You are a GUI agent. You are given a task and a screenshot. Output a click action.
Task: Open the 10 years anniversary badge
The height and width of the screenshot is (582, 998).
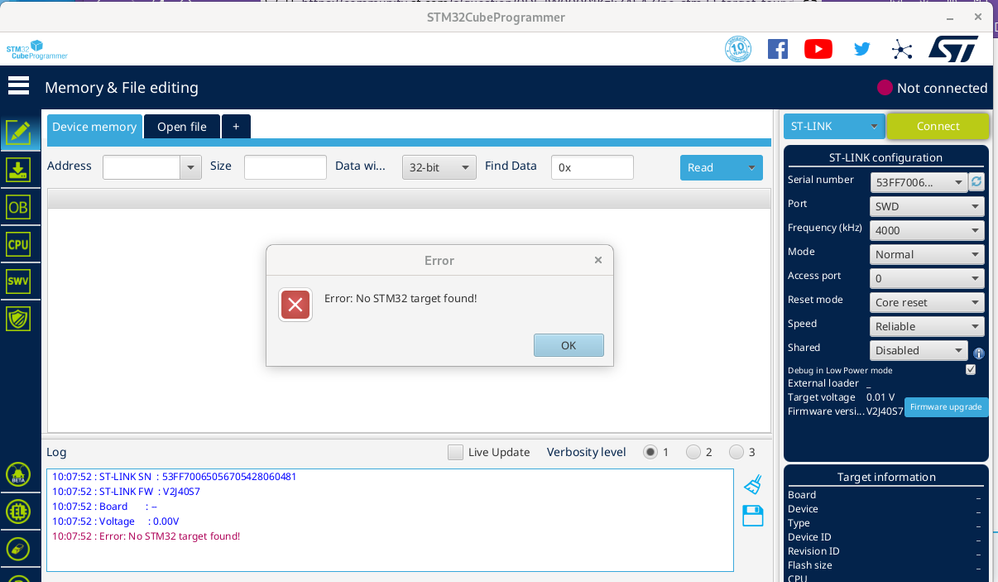[x=738, y=49]
